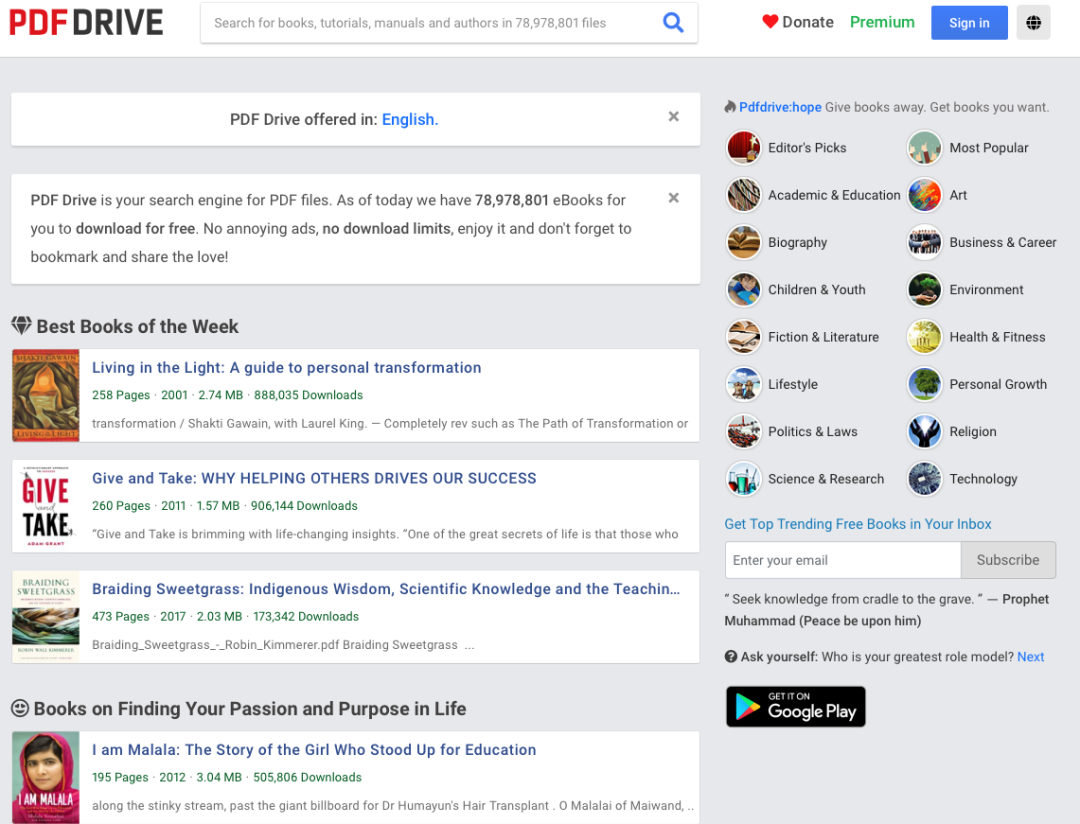The width and height of the screenshot is (1080, 824).
Task: Click the Religion category icon
Action: [924, 431]
